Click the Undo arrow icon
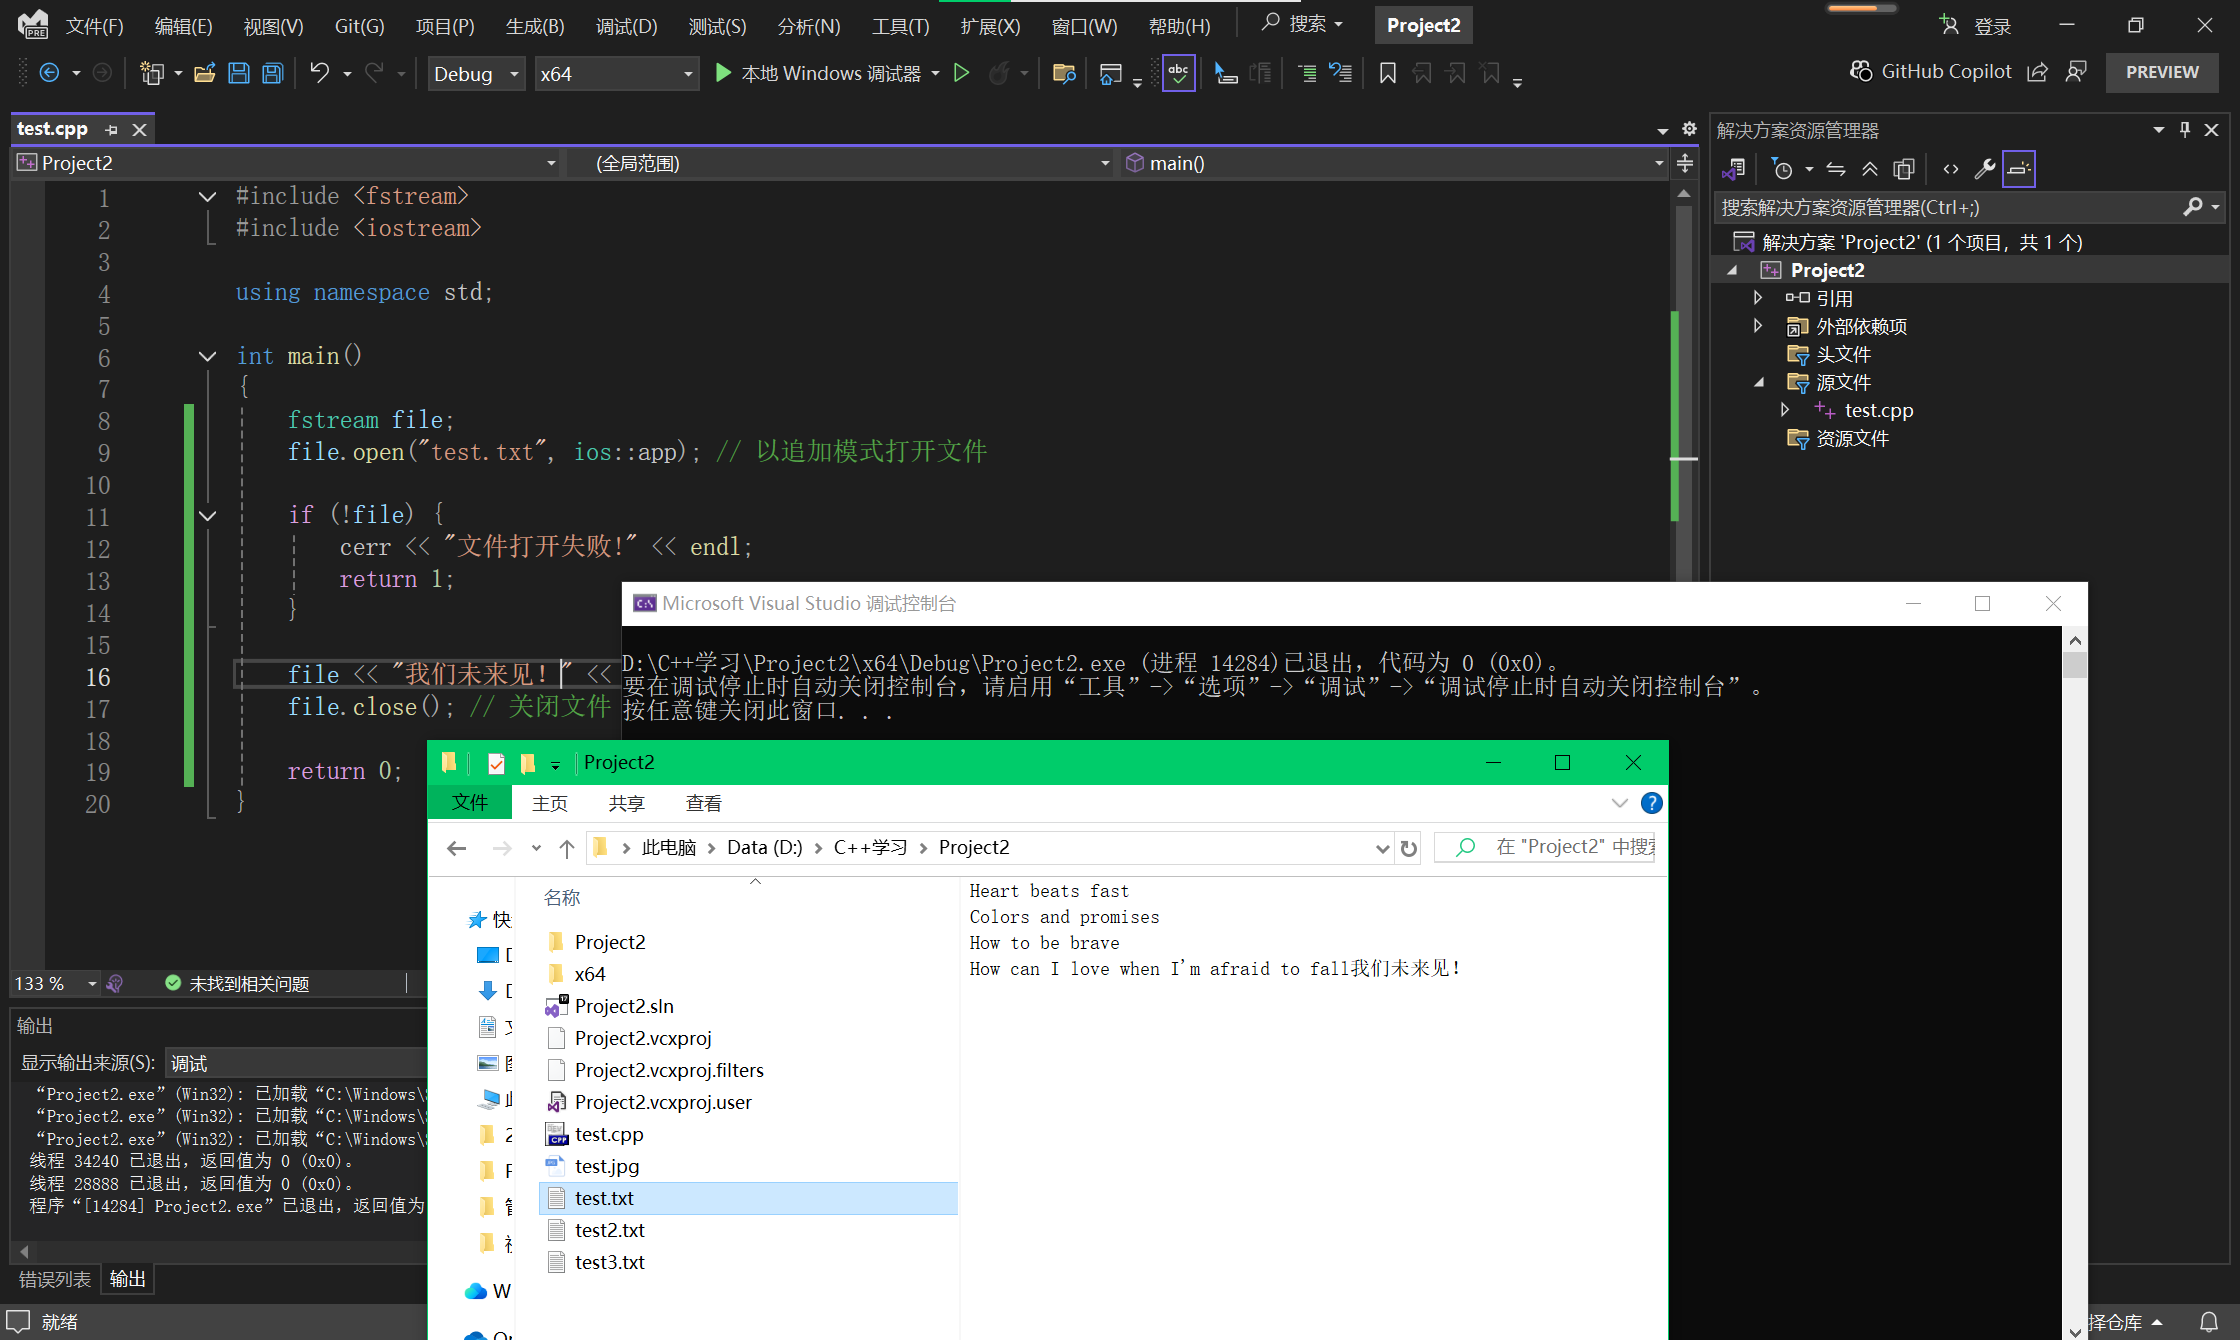 319,73
